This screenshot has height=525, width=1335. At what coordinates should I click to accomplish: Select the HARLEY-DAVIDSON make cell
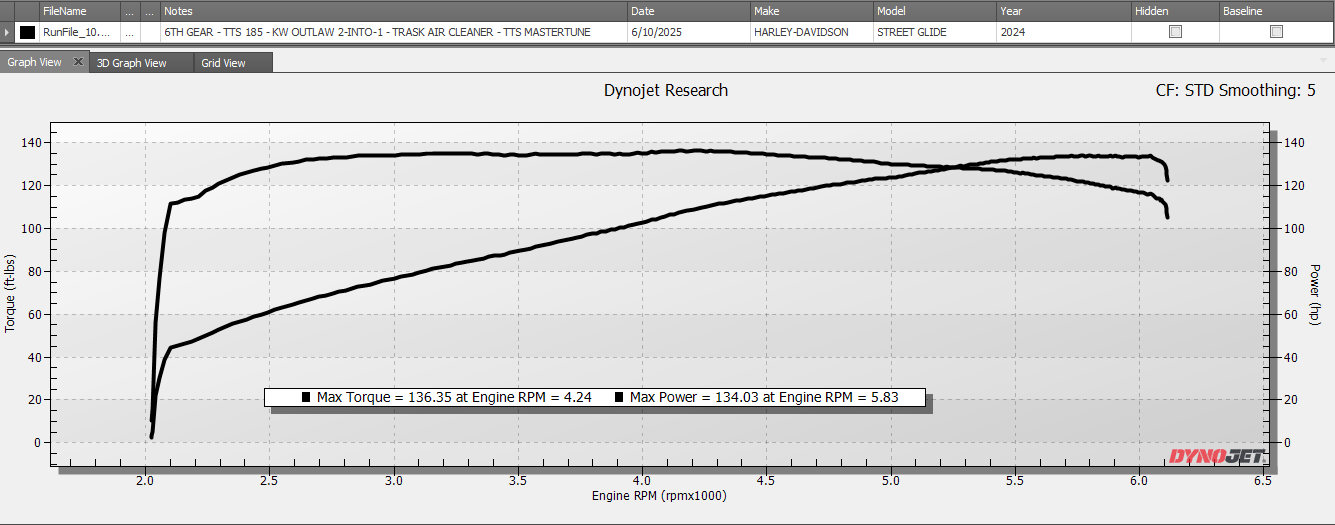[x=813, y=32]
